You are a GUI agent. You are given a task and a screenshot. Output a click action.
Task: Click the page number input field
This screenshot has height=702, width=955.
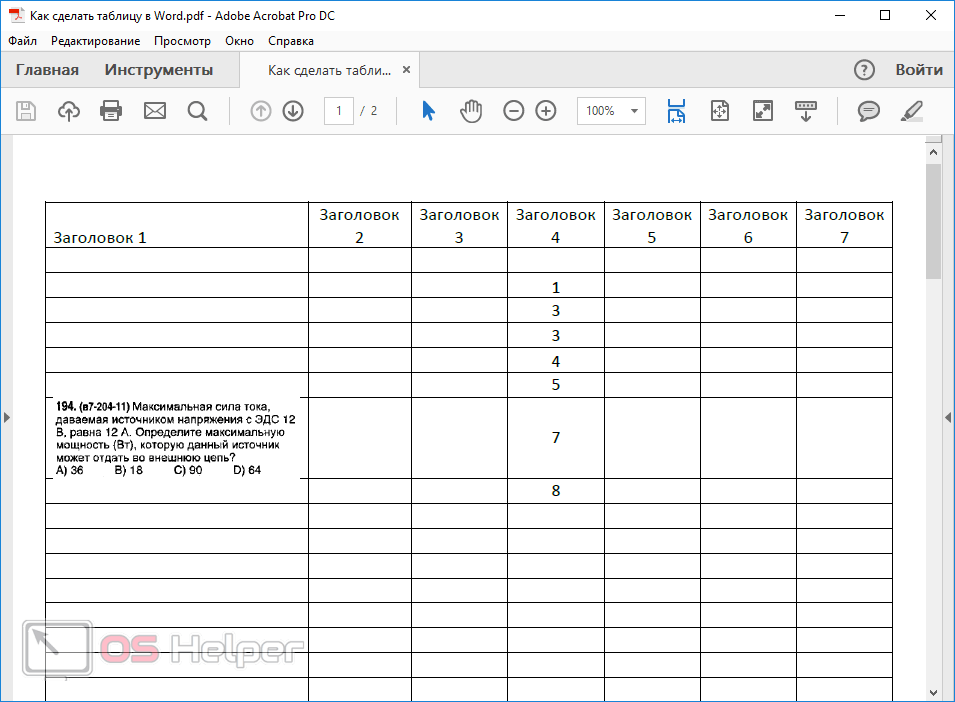339,111
